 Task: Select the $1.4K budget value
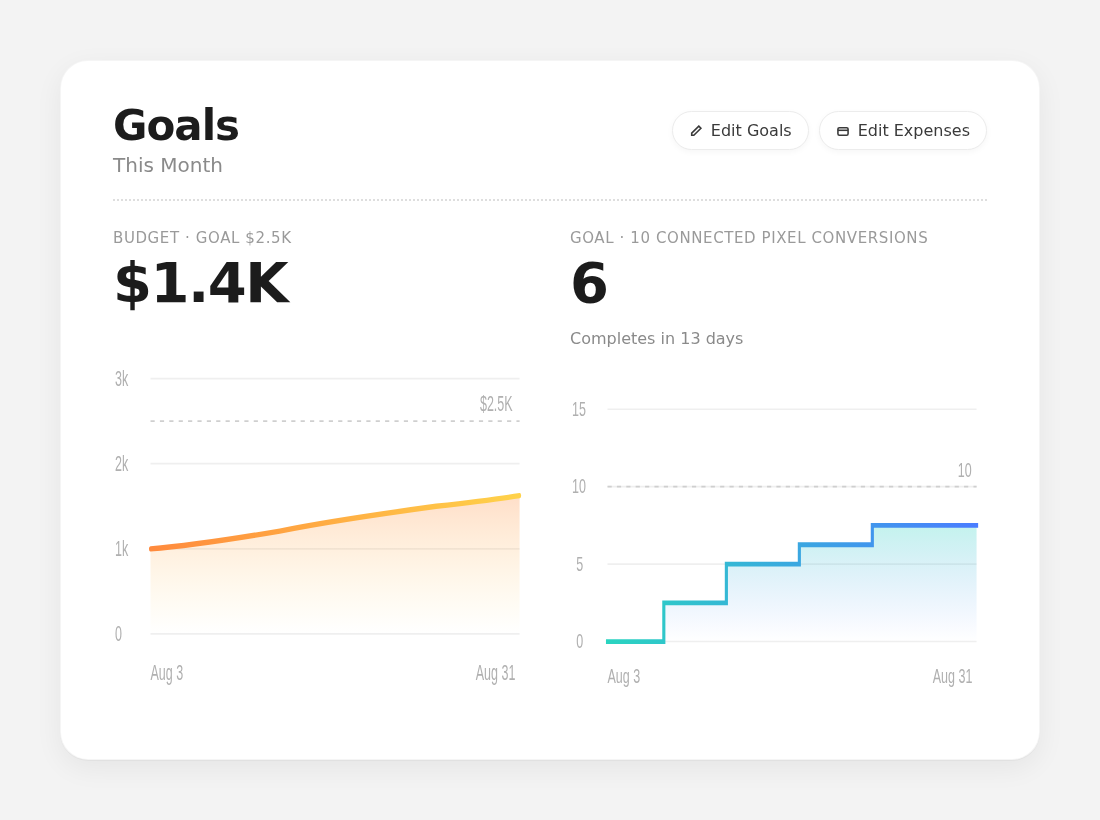(202, 283)
